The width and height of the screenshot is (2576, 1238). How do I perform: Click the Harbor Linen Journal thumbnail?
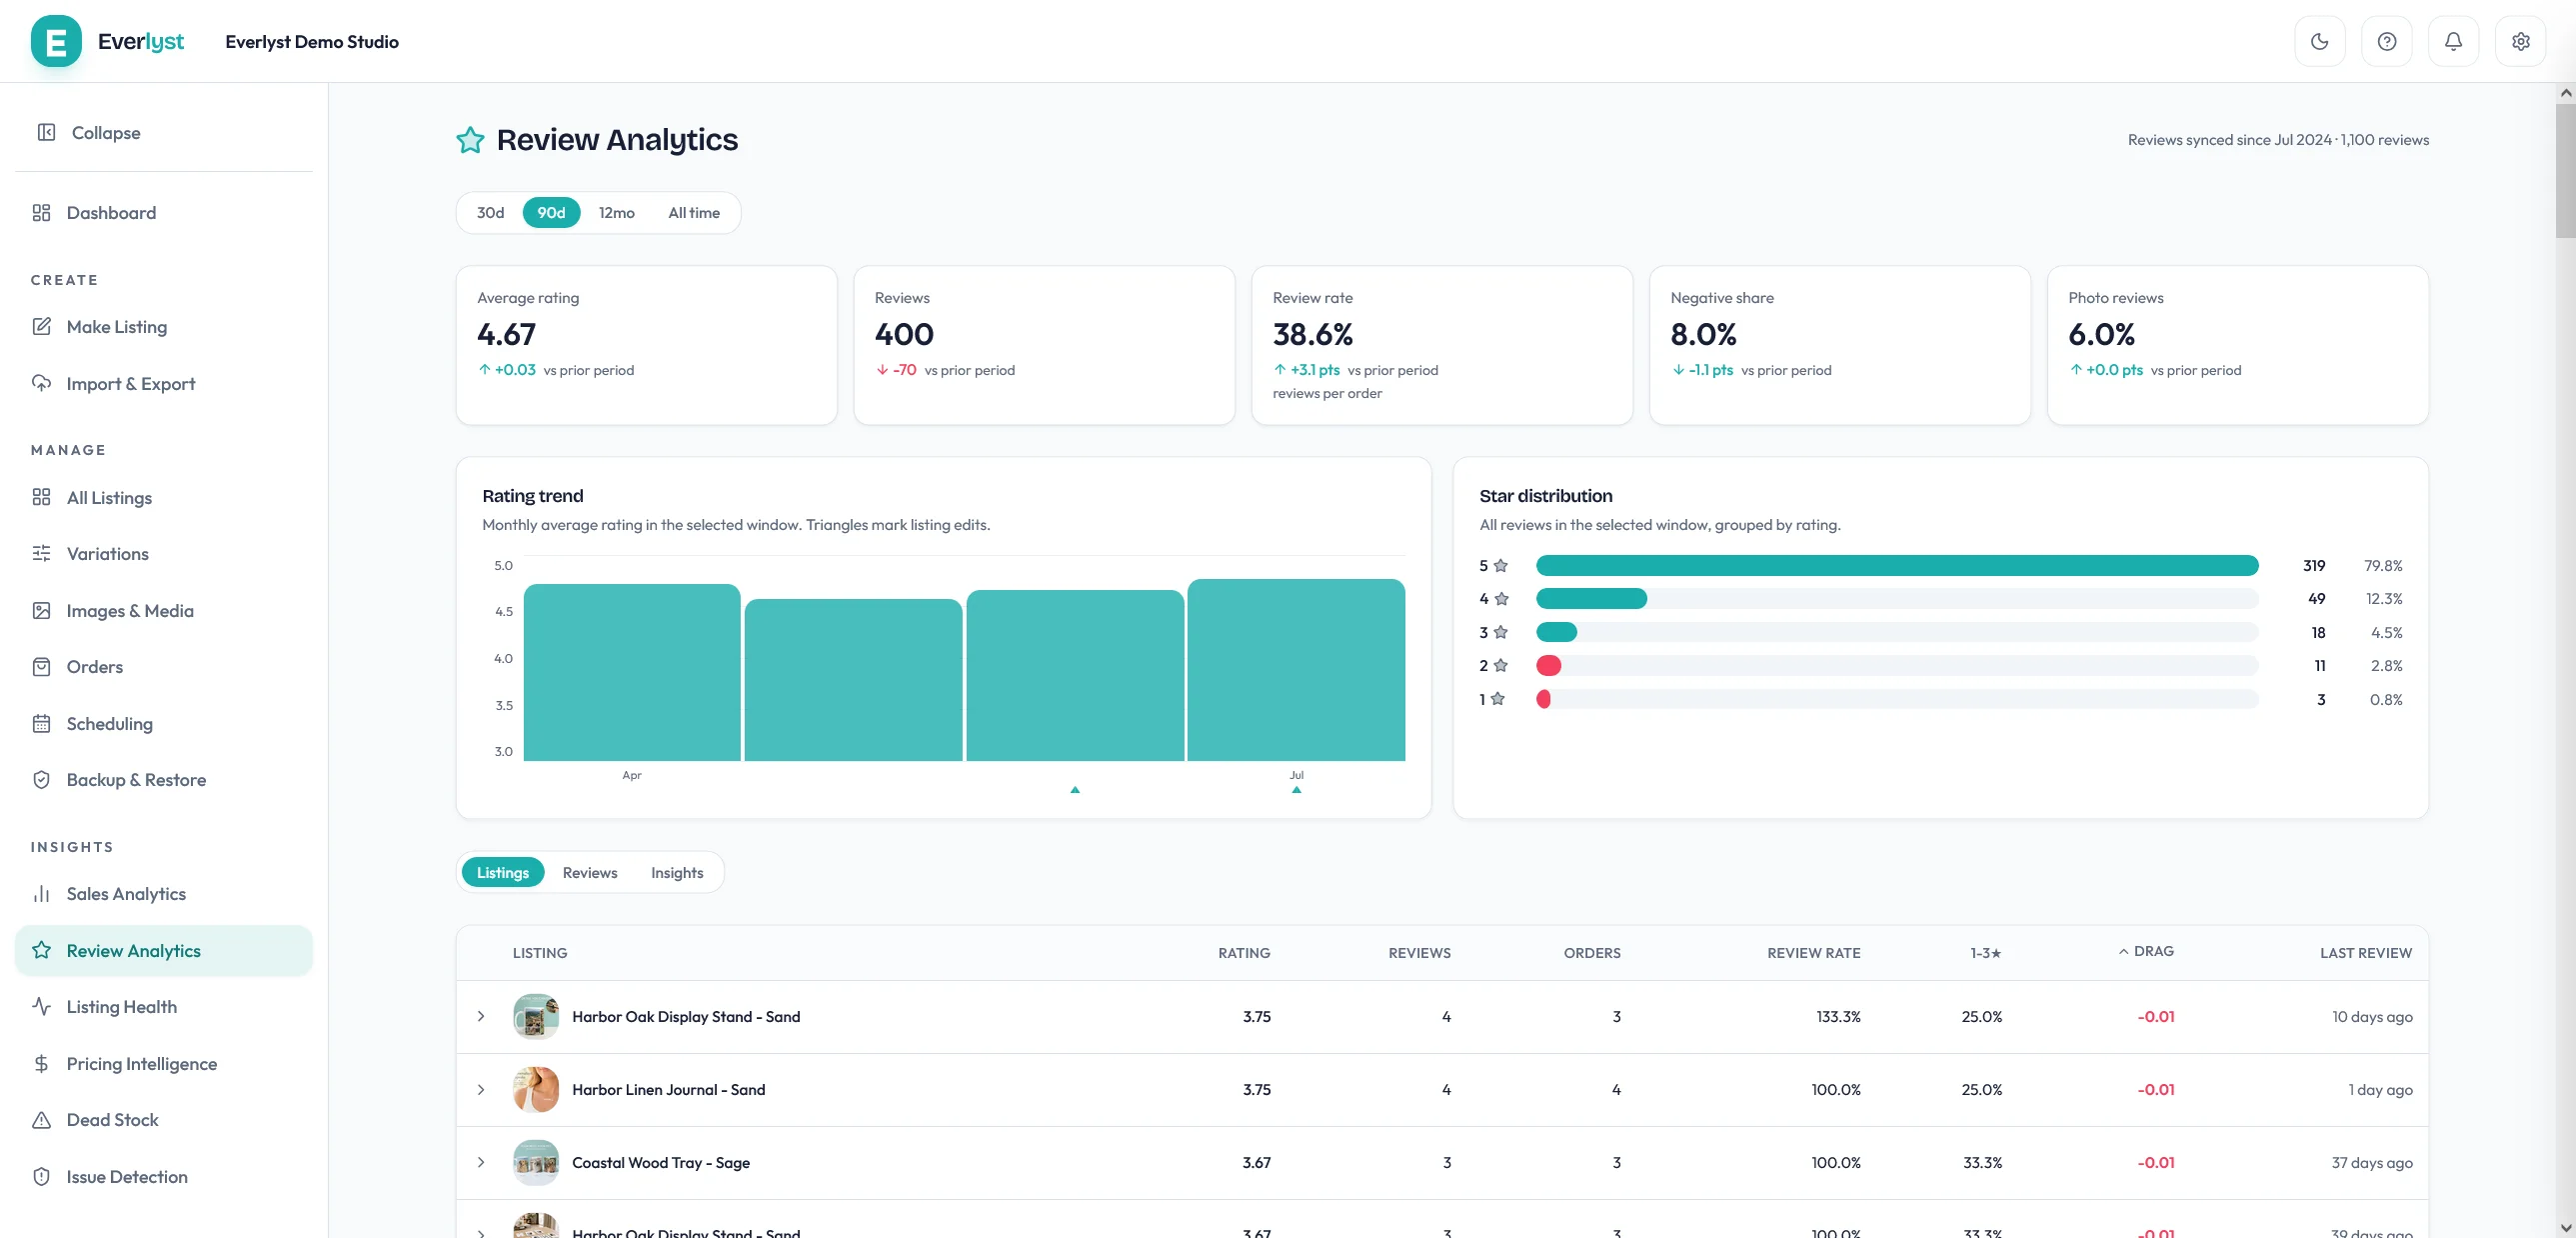point(536,1089)
